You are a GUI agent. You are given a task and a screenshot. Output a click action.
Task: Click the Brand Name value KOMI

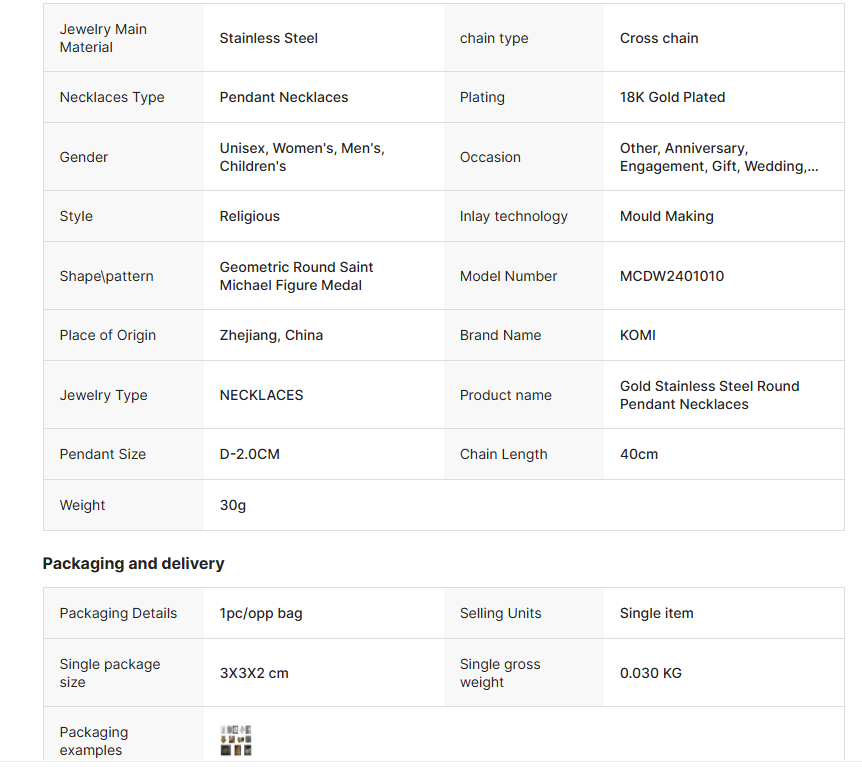pos(638,335)
